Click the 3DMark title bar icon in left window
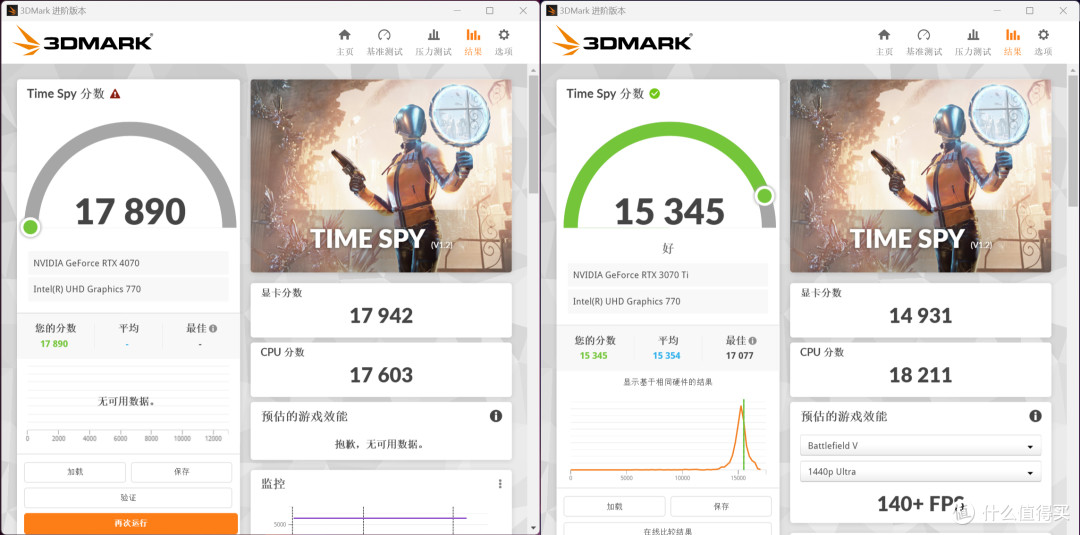This screenshot has height=535, width=1080. pyautogui.click(x=12, y=10)
